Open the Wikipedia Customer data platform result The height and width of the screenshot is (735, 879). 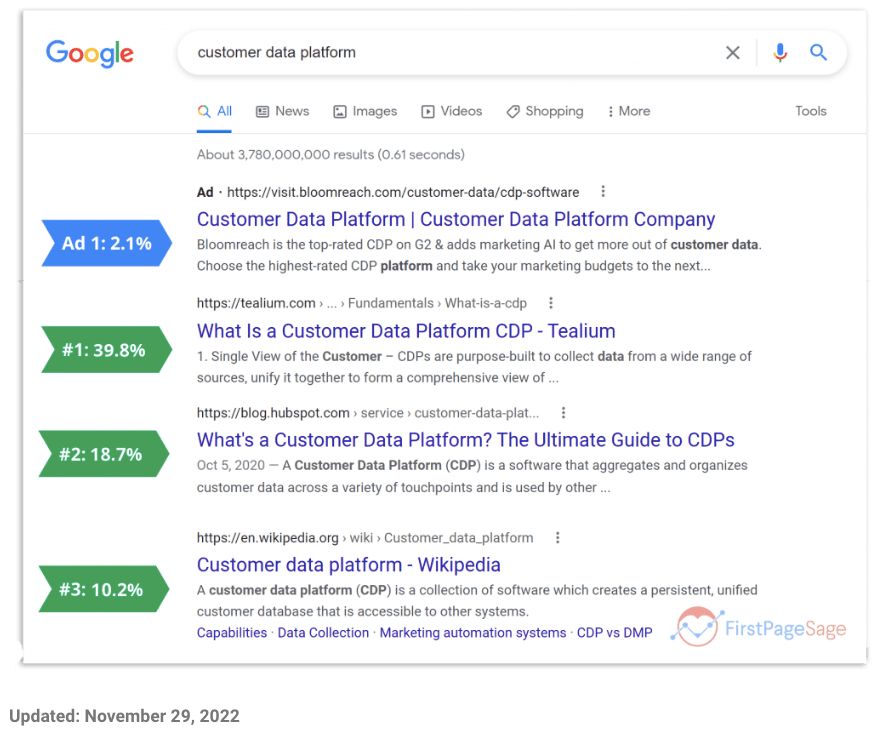pyautogui.click(x=348, y=564)
